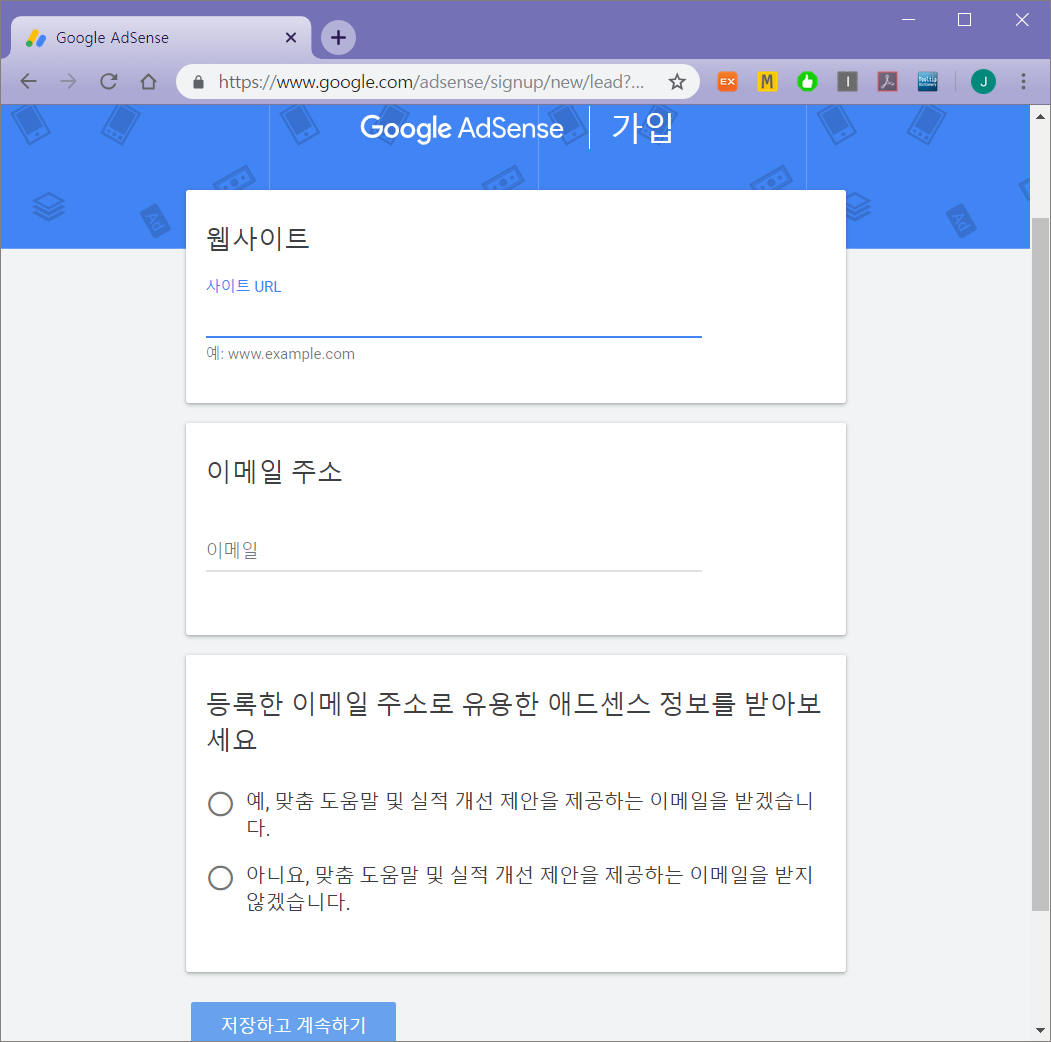Open a new tab with plus button

coord(338,38)
